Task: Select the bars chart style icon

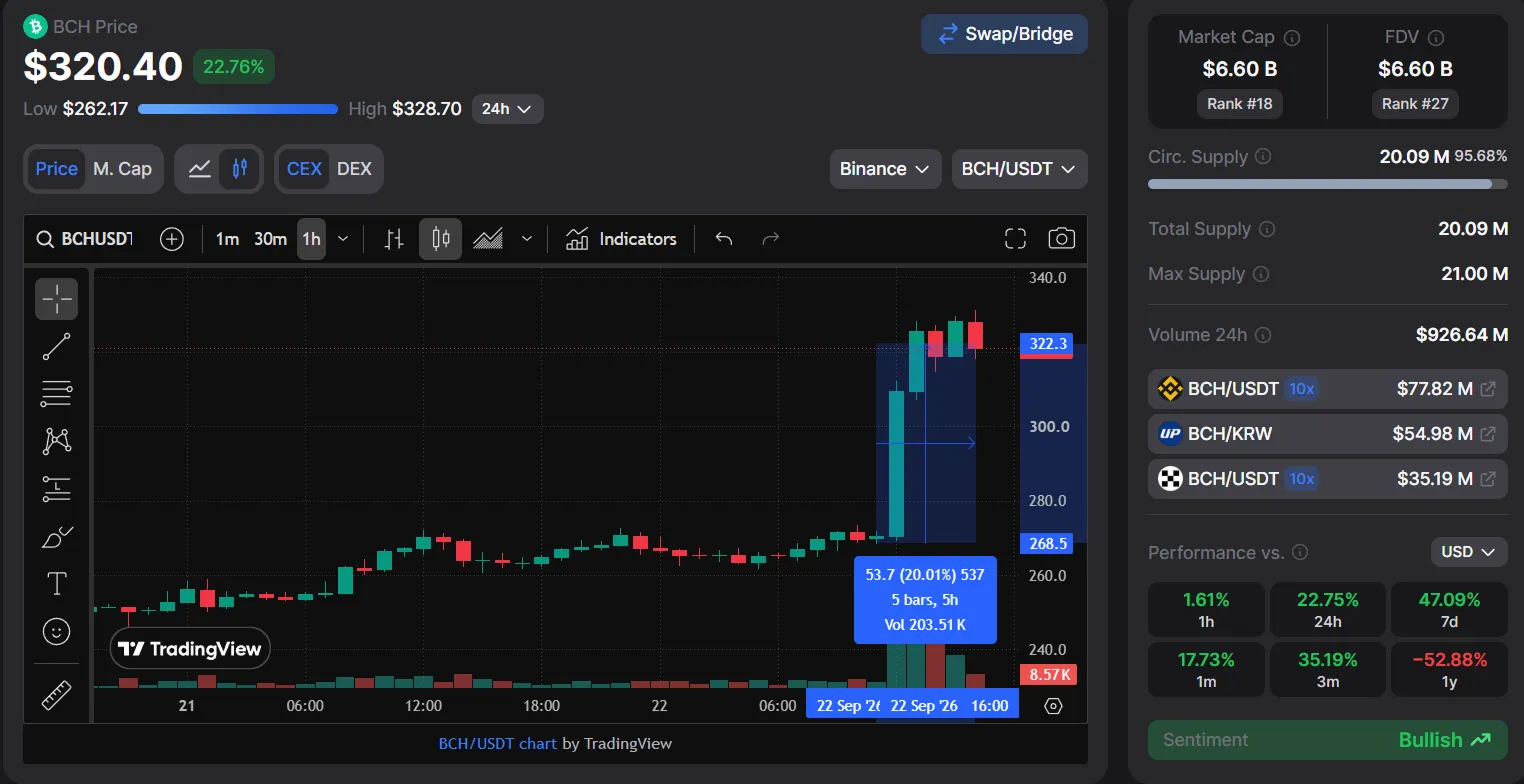Action: 394,239
